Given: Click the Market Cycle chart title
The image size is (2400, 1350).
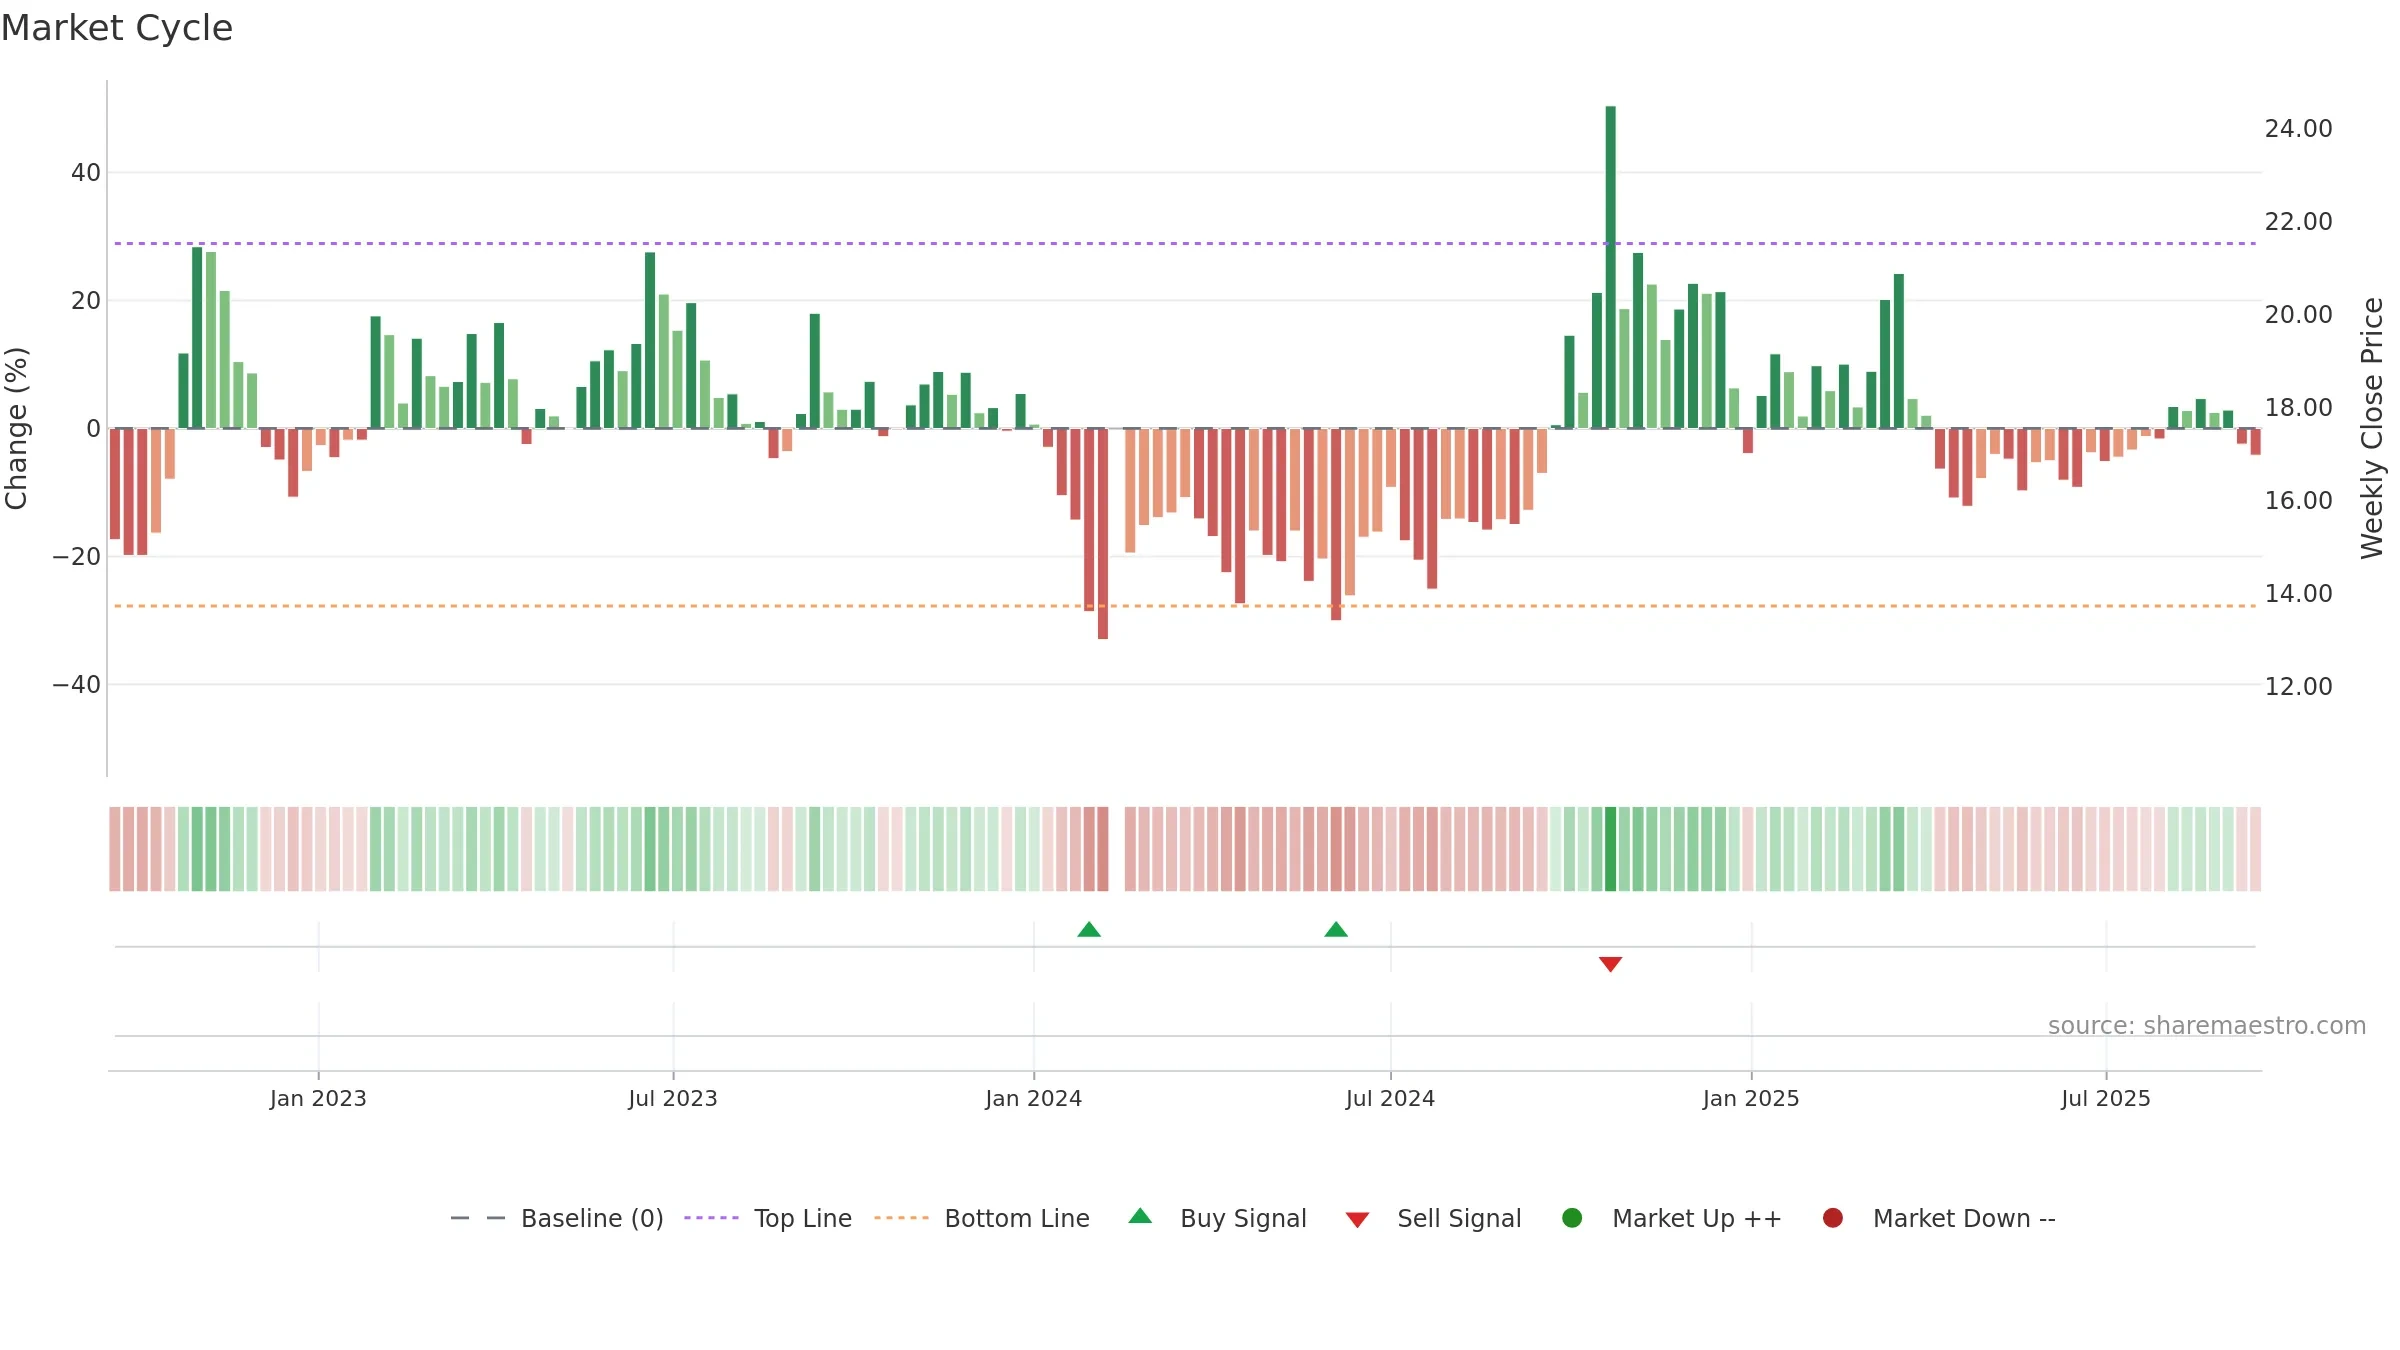Looking at the screenshot, I should [117, 28].
